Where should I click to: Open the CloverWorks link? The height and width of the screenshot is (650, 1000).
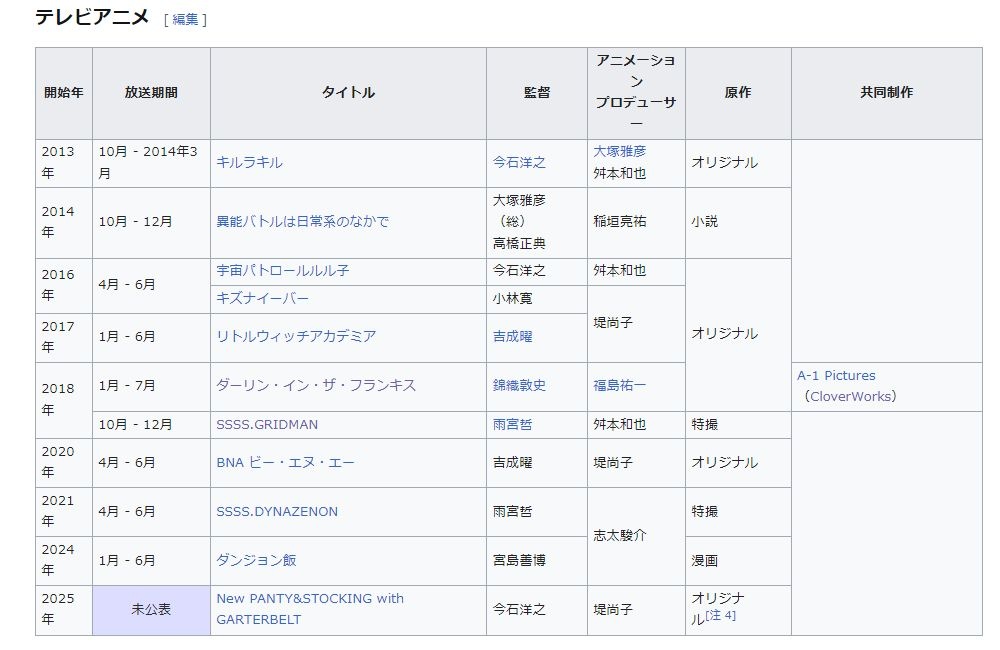pos(850,396)
